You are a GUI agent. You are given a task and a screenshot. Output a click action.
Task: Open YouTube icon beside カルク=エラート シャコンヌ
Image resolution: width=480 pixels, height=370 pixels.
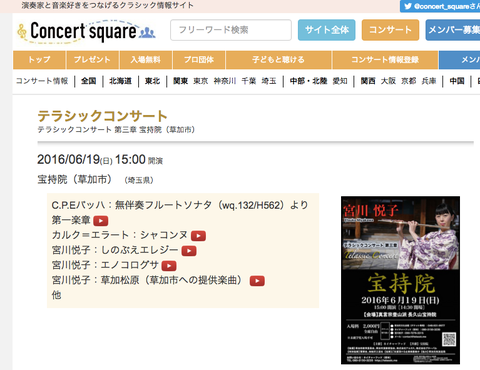coord(198,236)
